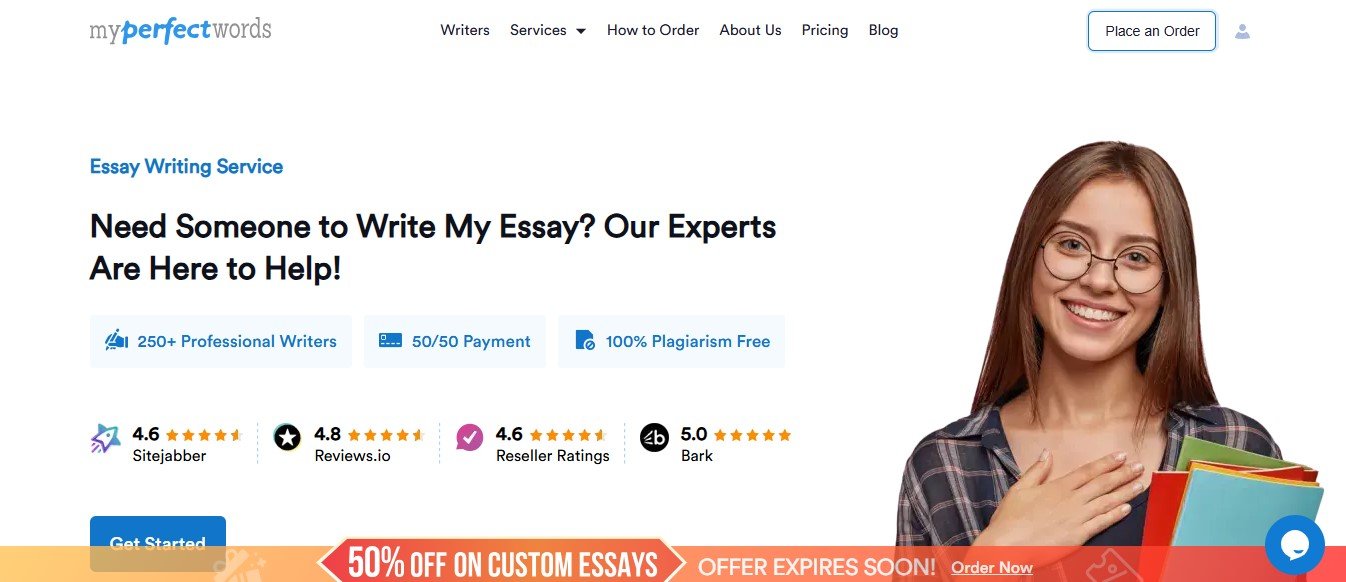The image size is (1346, 582).
Task: Open the user account profile icon
Action: [x=1242, y=31]
